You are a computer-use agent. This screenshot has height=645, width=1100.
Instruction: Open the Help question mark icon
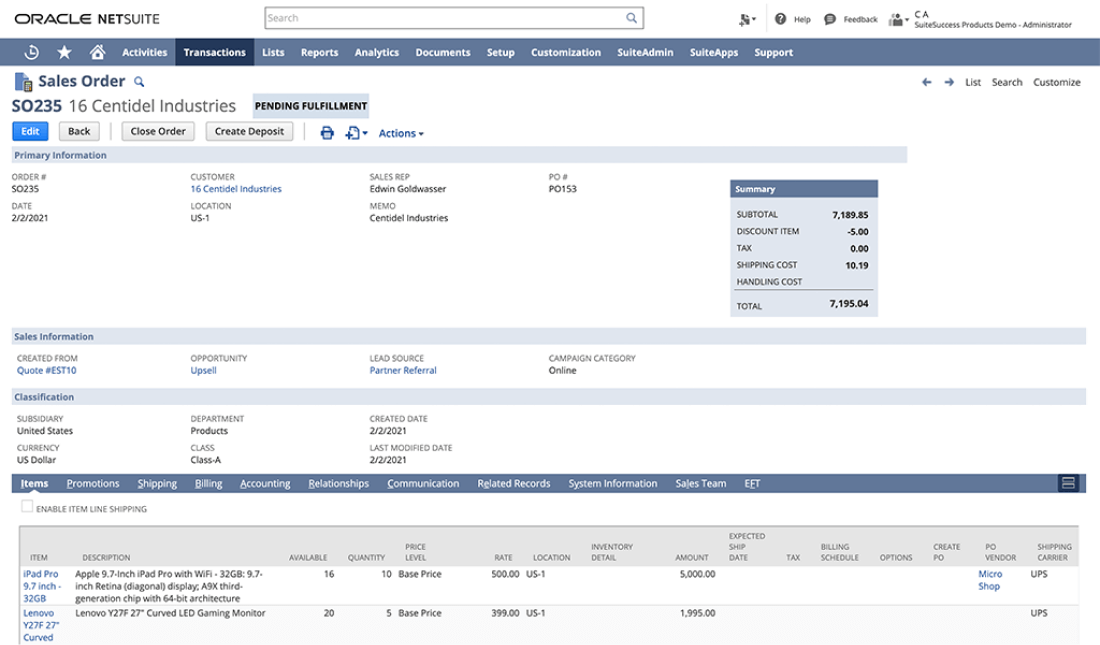(x=780, y=19)
